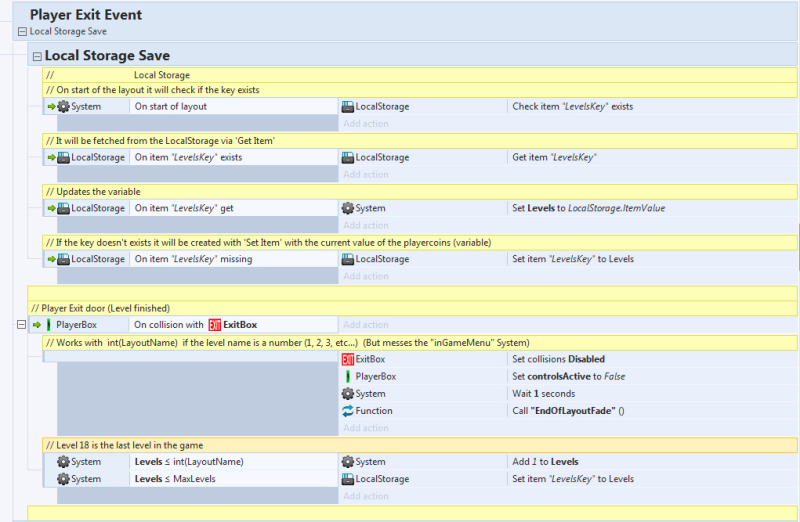Select comment "If the key doesn't exists"
Image resolution: width=800 pixels, height=522 pixels.
[x=419, y=243]
